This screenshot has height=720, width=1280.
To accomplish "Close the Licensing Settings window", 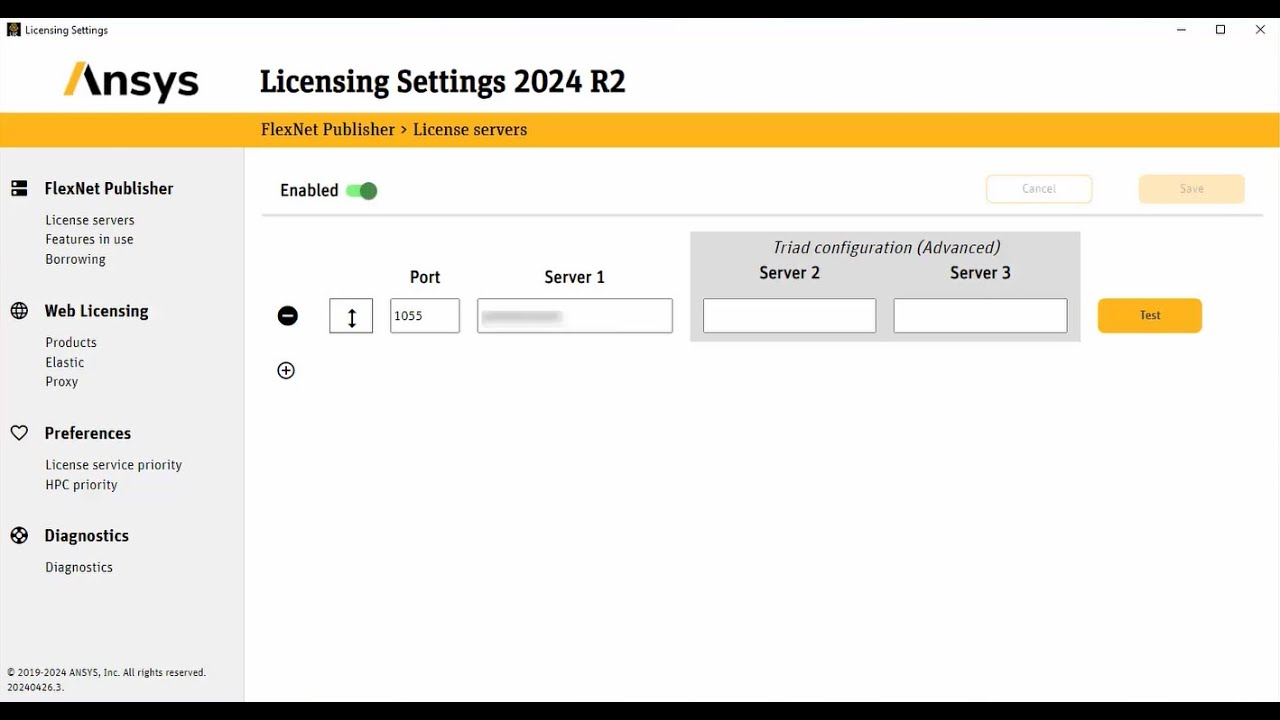I will pyautogui.click(x=1260, y=30).
